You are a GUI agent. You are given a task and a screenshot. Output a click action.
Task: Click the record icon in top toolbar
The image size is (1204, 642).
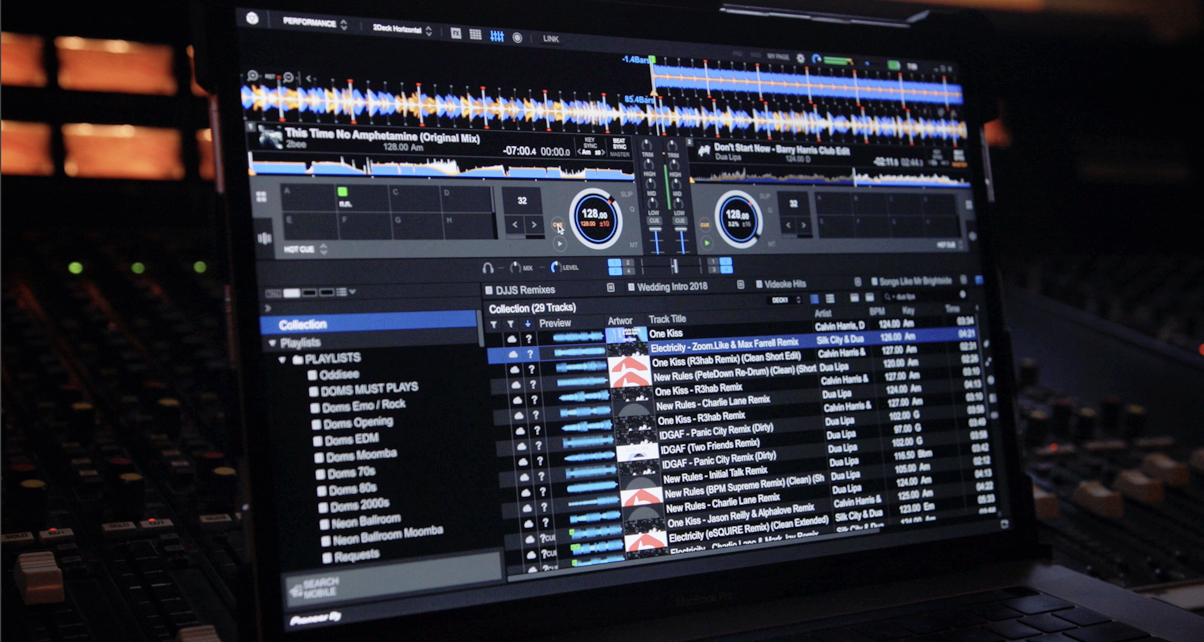pos(517,37)
